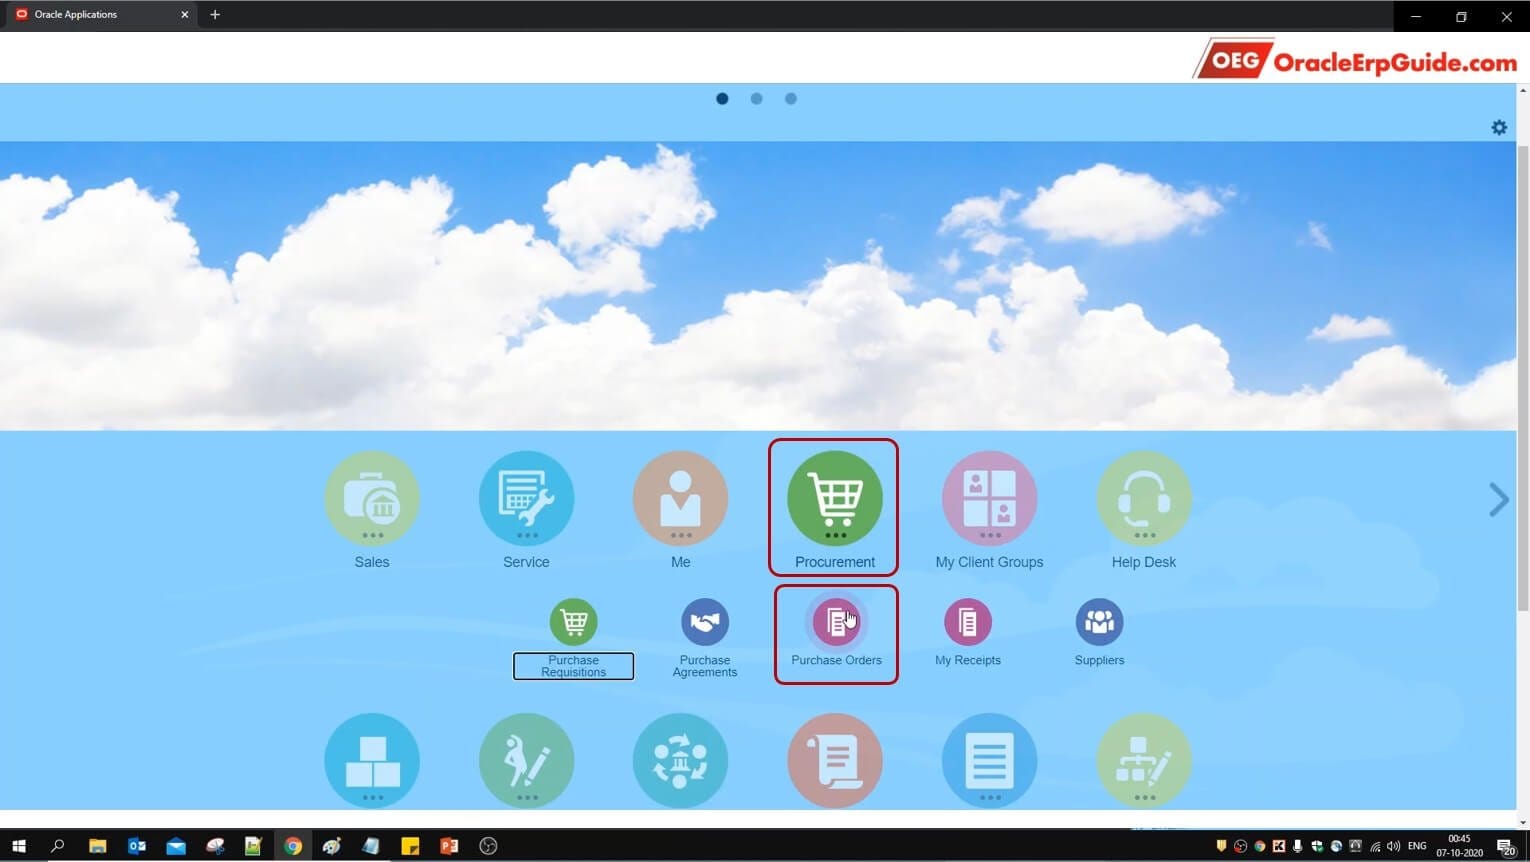
Task: Click microphone tray icon
Action: 1298,846
